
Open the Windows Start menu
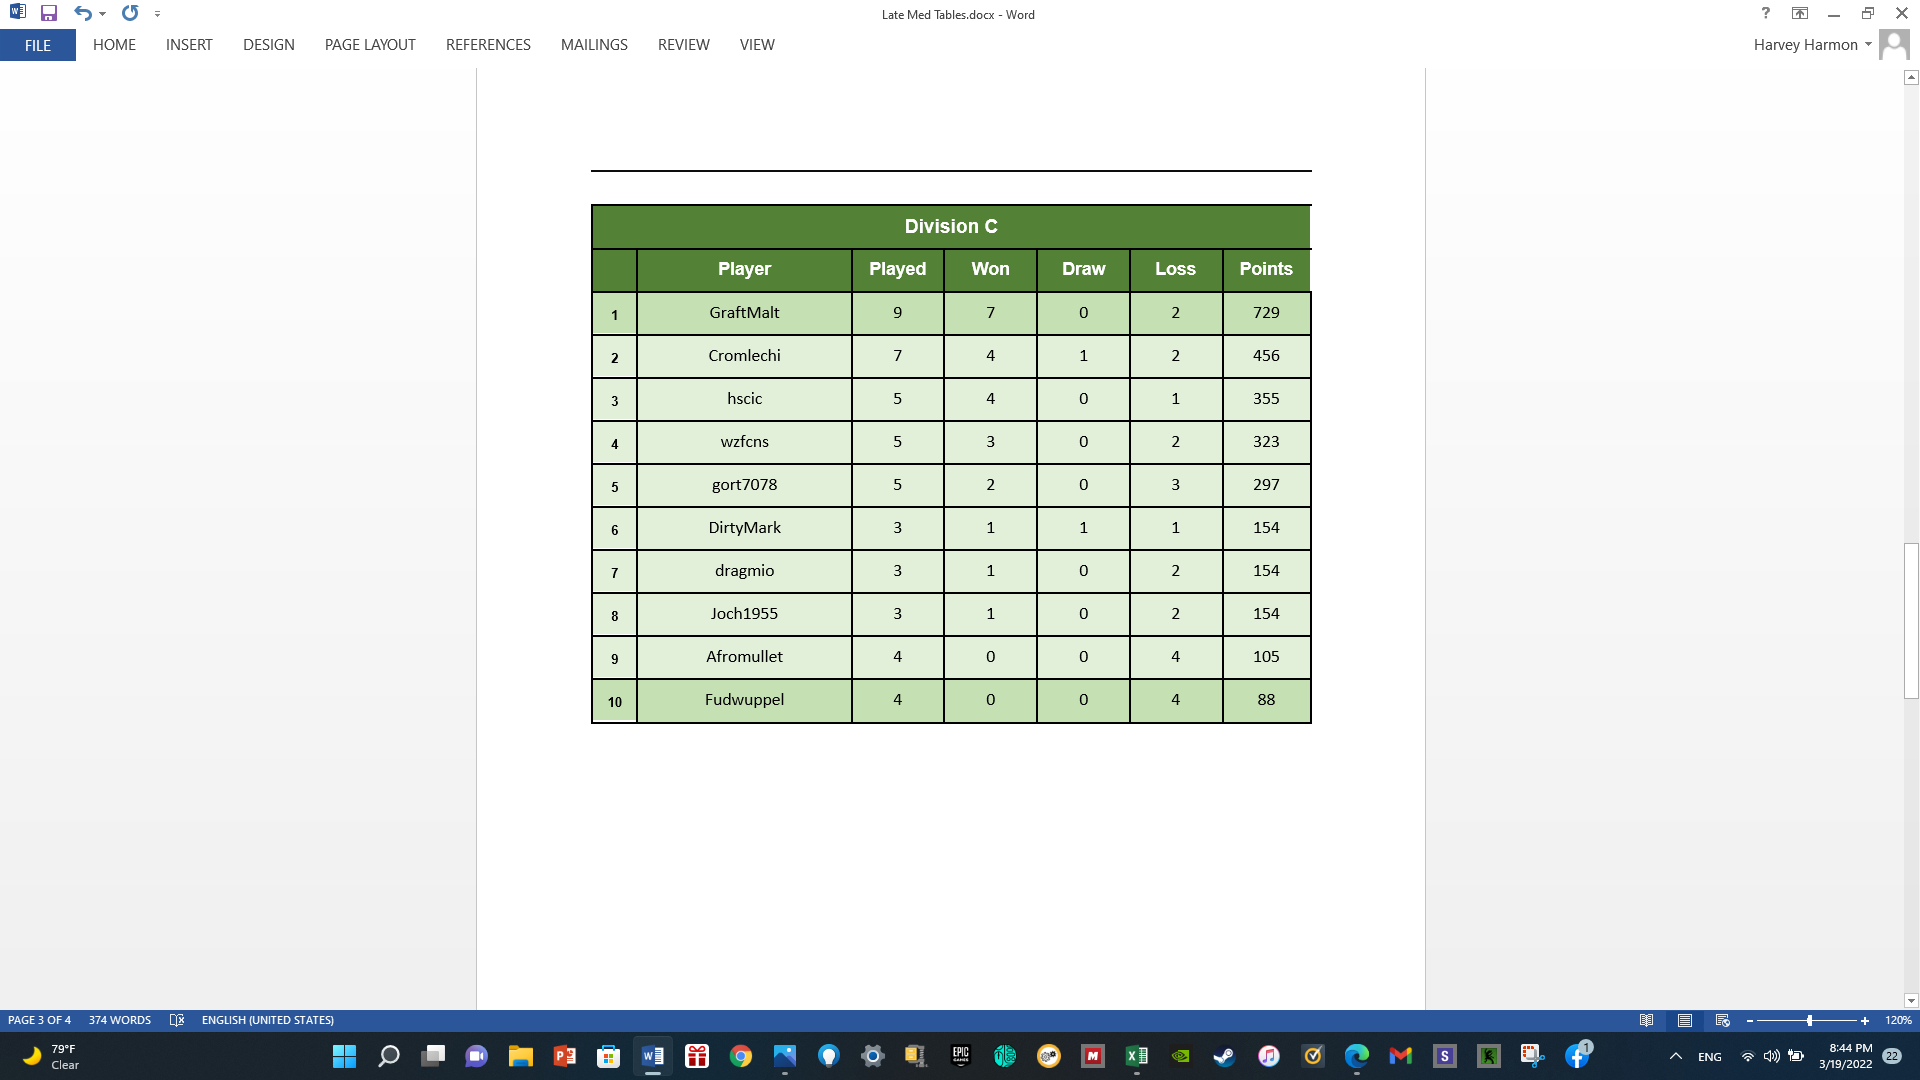coord(344,1056)
